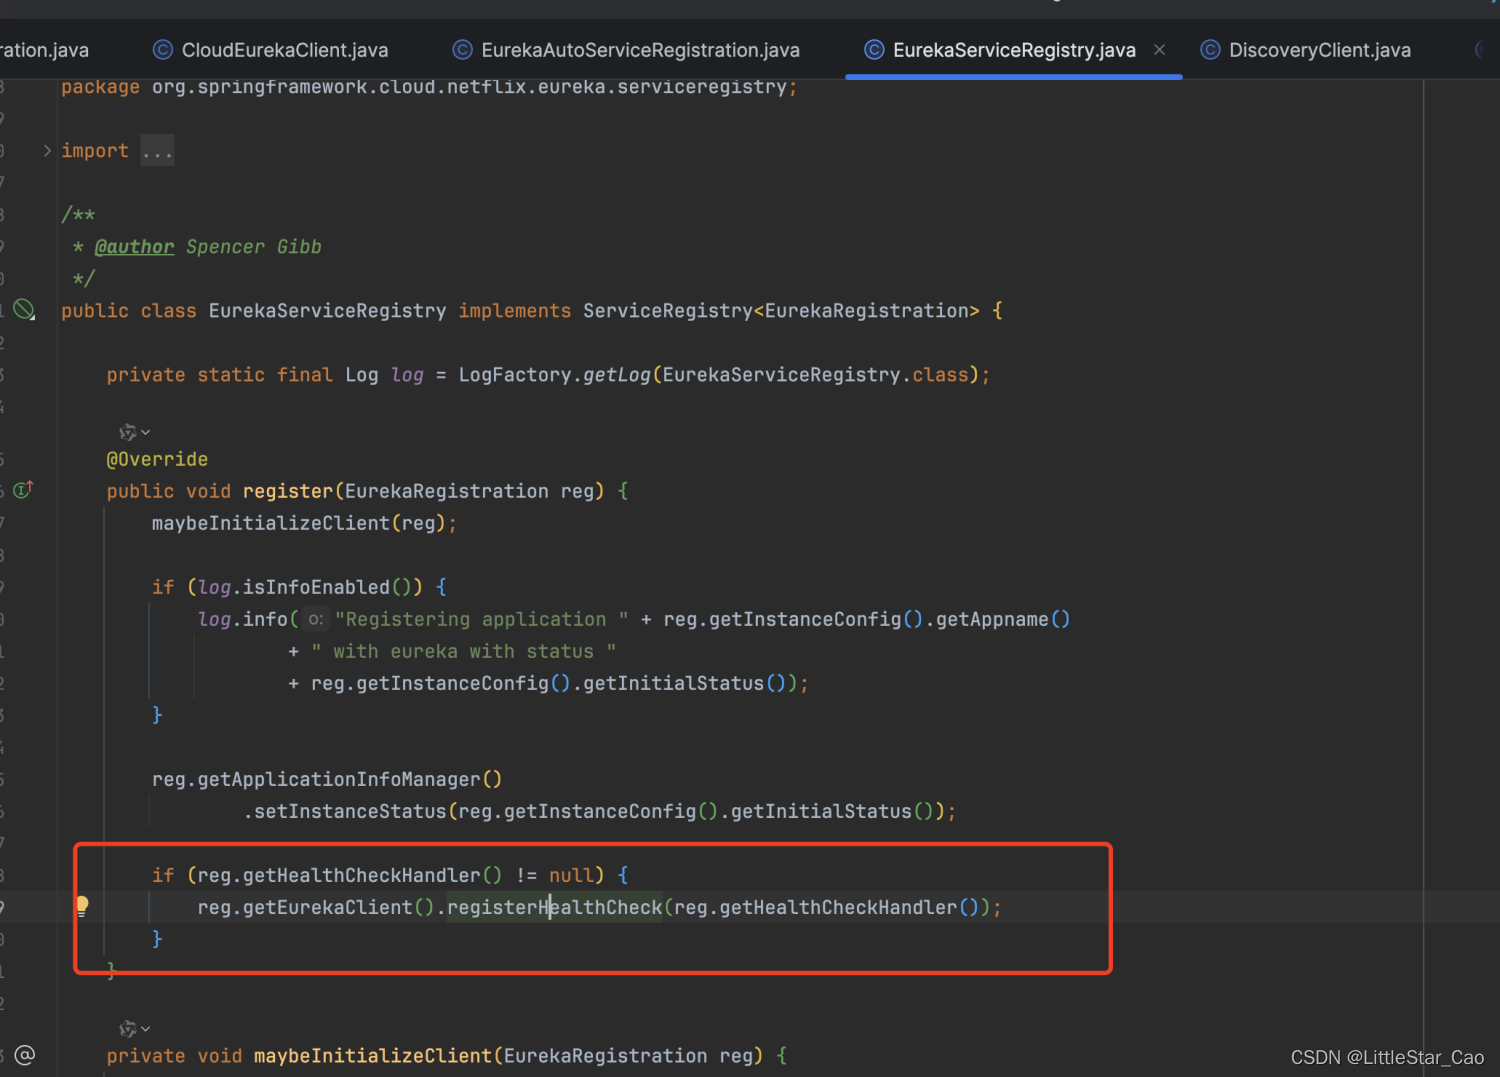Click private maybeInitializeClient method declaration
The width and height of the screenshot is (1500, 1077).
[x=447, y=1056]
